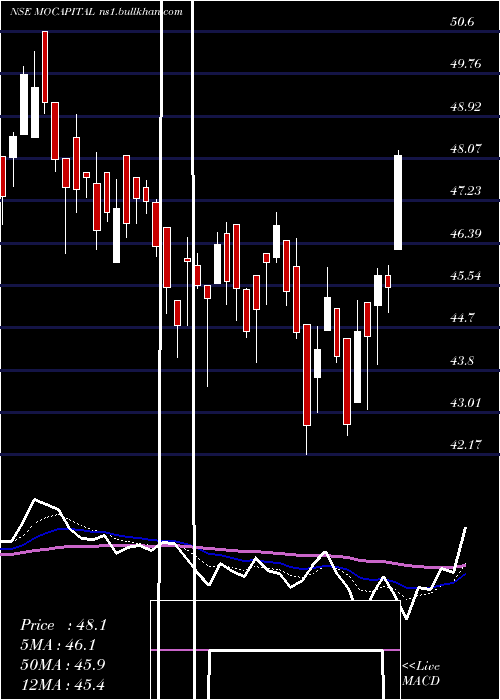
Task: Click the latest tall white candlestick near 48.07
Action: 398,202
